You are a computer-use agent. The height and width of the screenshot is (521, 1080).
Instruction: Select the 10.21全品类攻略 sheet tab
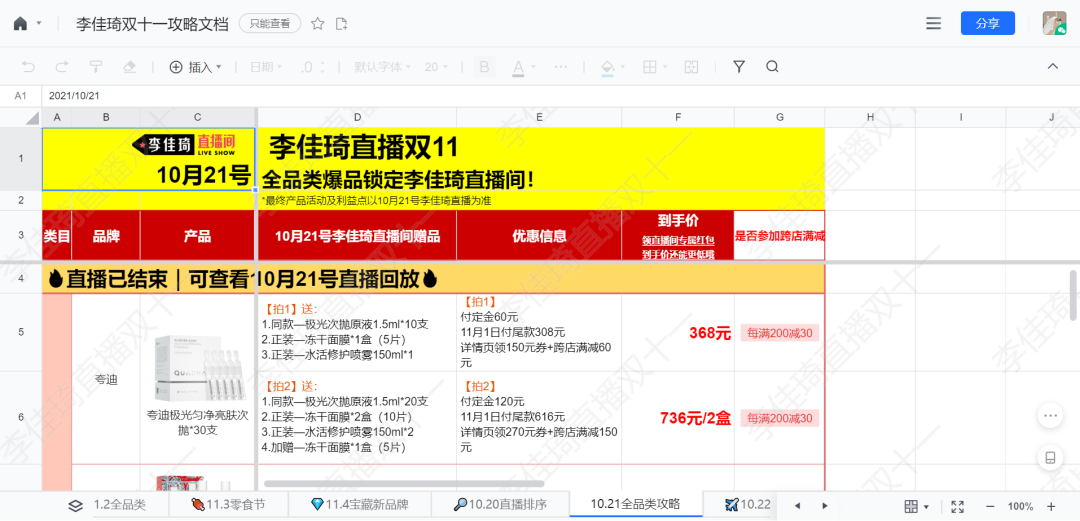coord(635,504)
